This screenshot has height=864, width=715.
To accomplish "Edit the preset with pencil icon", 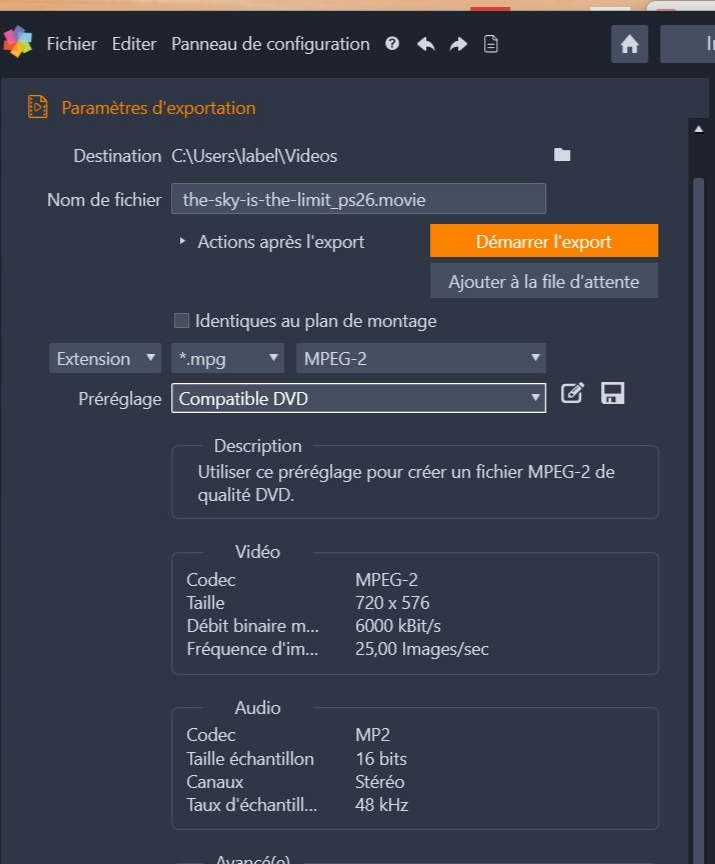I will (x=572, y=394).
